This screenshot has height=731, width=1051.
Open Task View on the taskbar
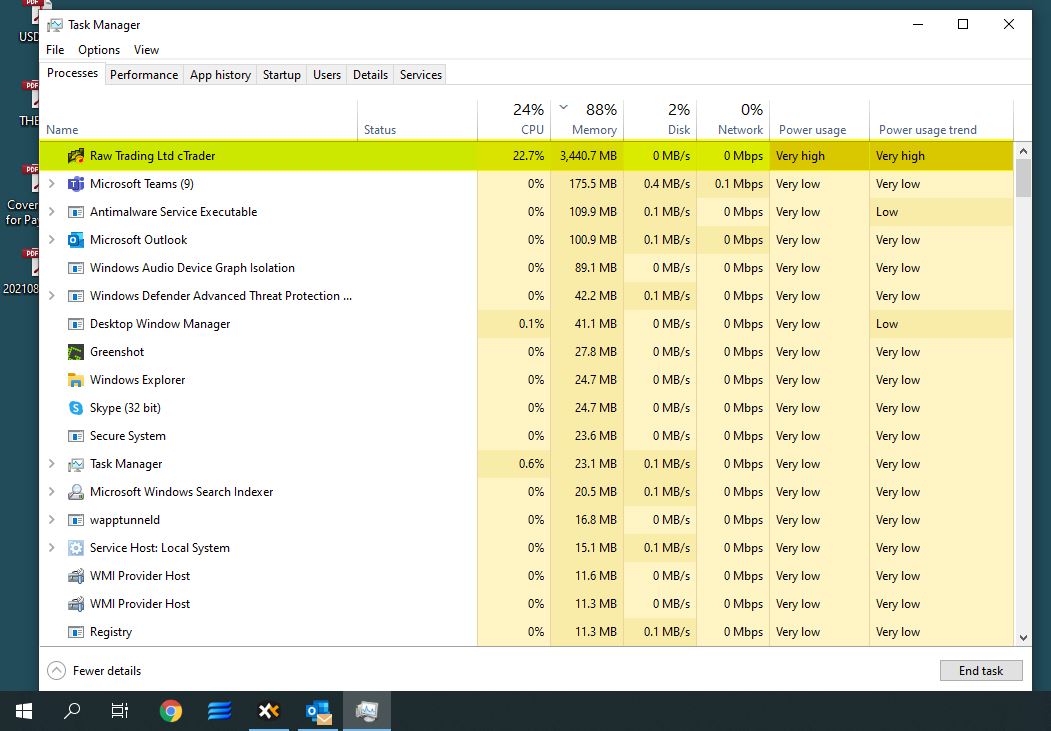(x=120, y=711)
